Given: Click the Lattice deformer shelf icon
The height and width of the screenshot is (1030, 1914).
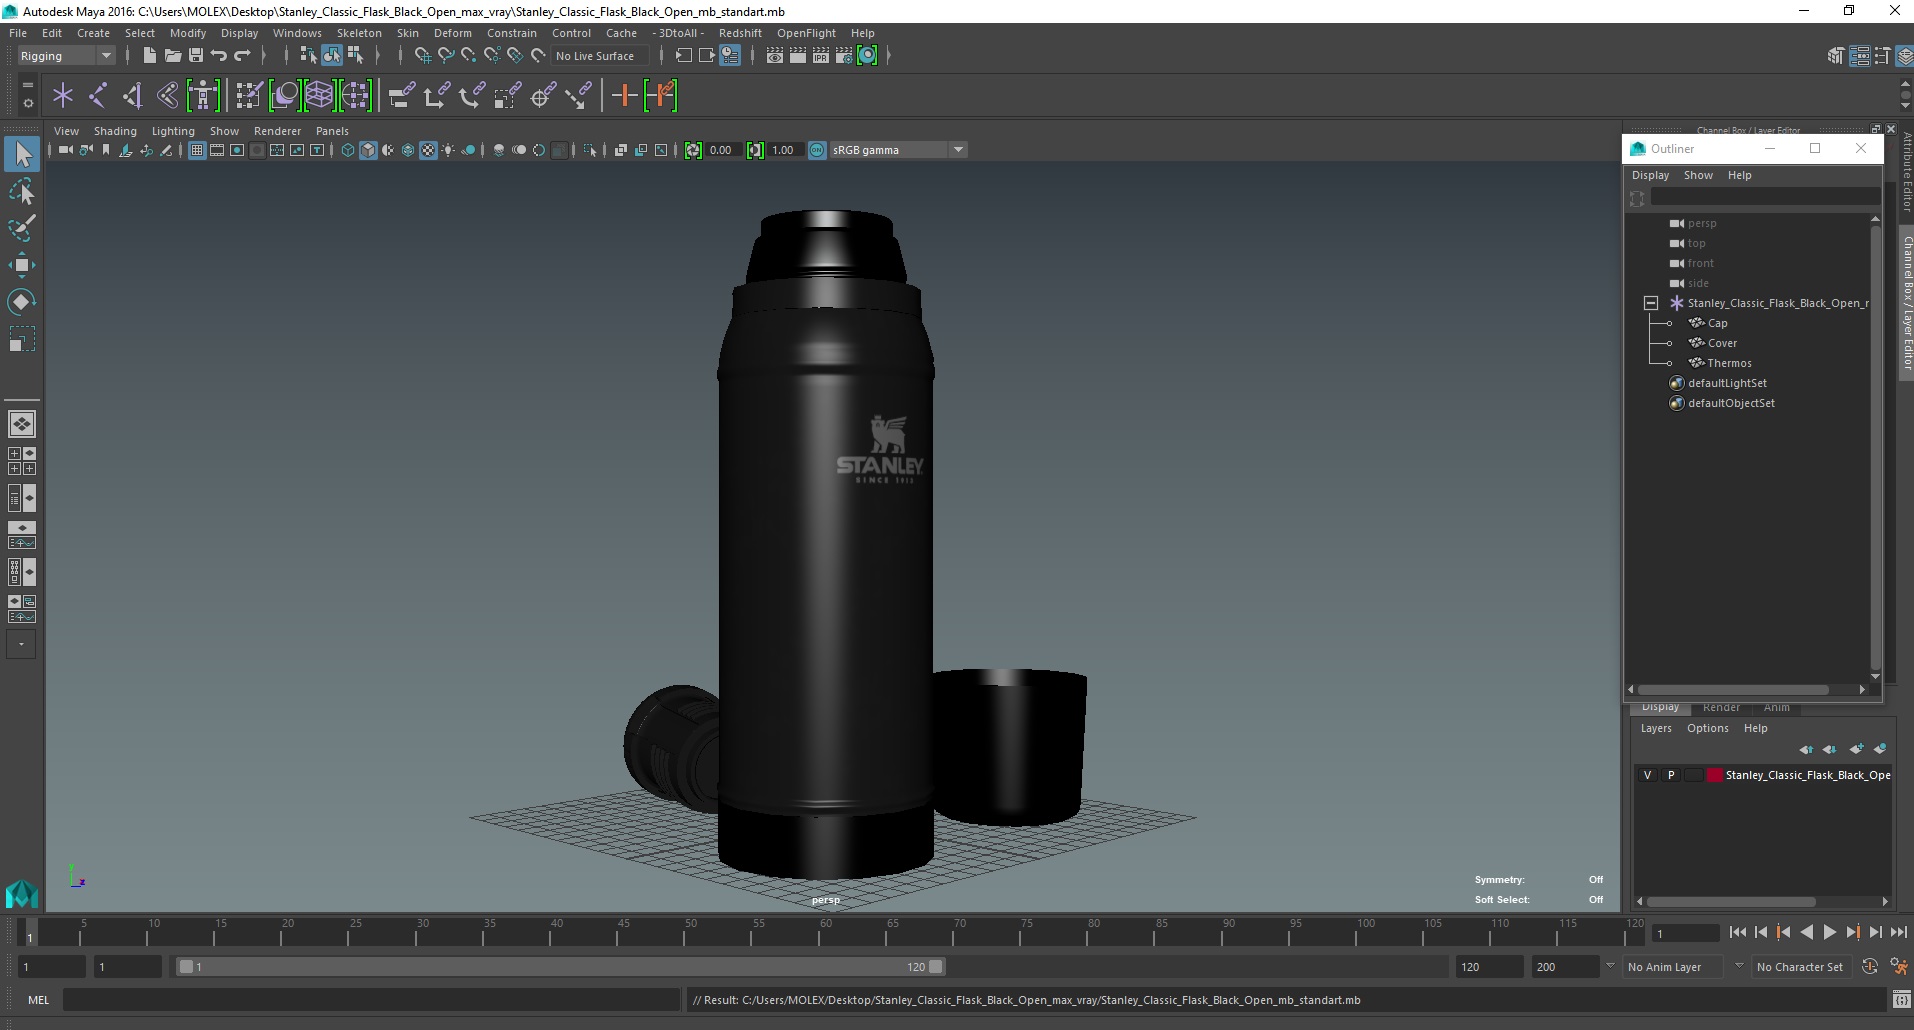Looking at the screenshot, I should click(320, 96).
